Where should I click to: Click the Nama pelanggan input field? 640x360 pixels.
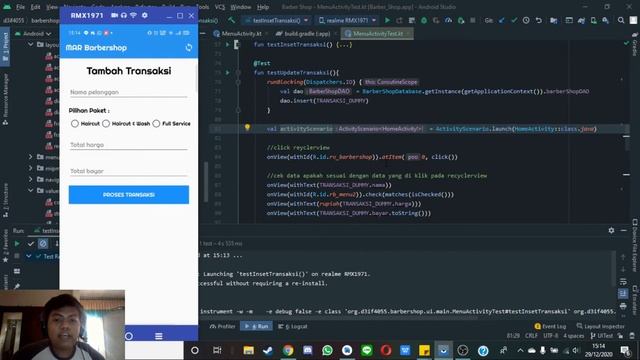click(x=129, y=92)
